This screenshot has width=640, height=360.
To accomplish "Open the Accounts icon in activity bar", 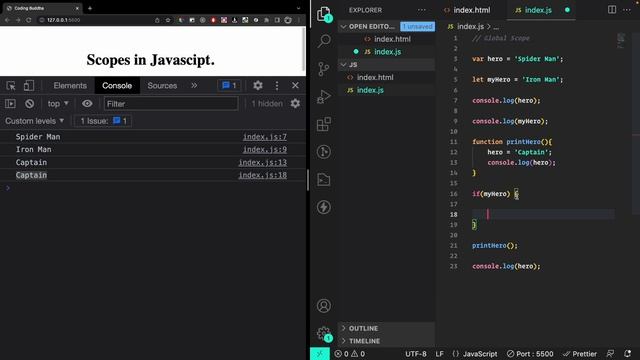I will tap(324, 306).
